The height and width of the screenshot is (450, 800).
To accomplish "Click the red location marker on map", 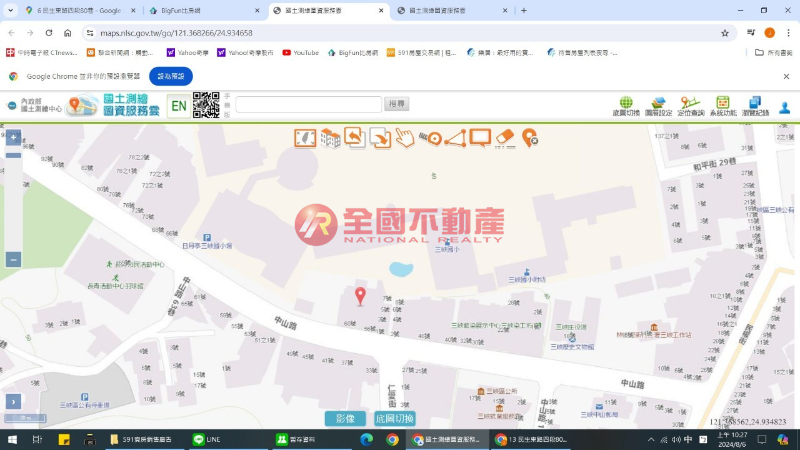I will [x=361, y=295].
